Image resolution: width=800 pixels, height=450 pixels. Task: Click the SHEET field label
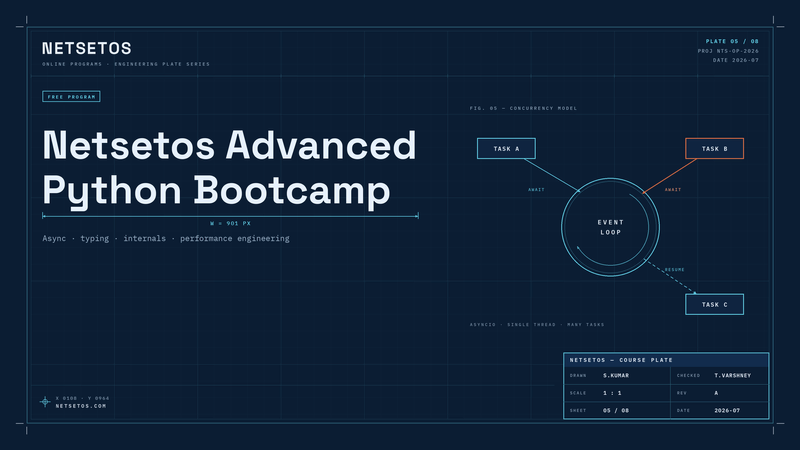pos(578,410)
